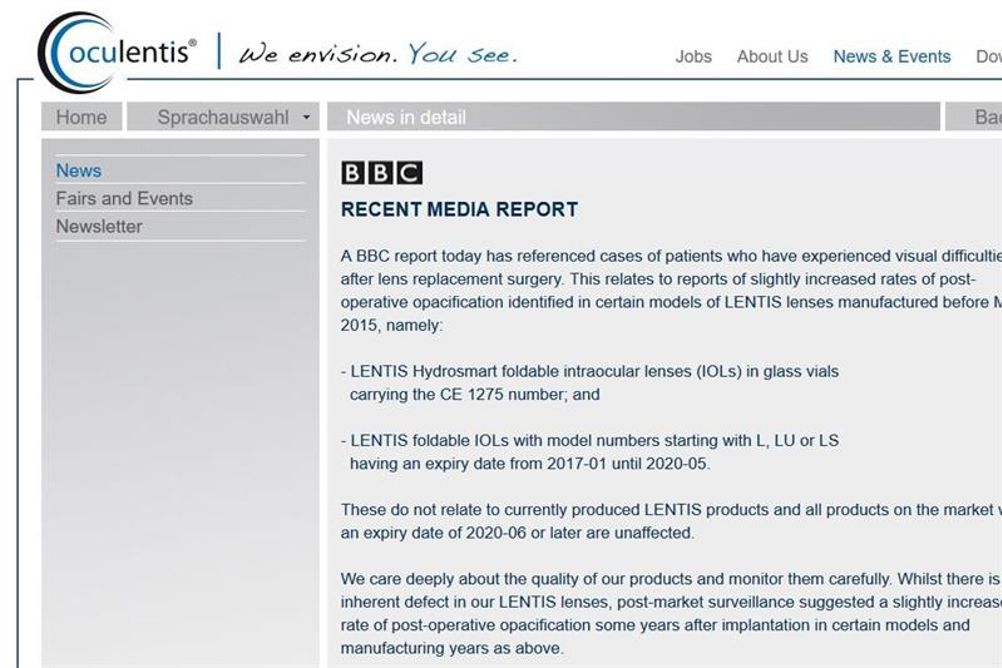Open Fairs and Events in the sidebar

click(124, 199)
